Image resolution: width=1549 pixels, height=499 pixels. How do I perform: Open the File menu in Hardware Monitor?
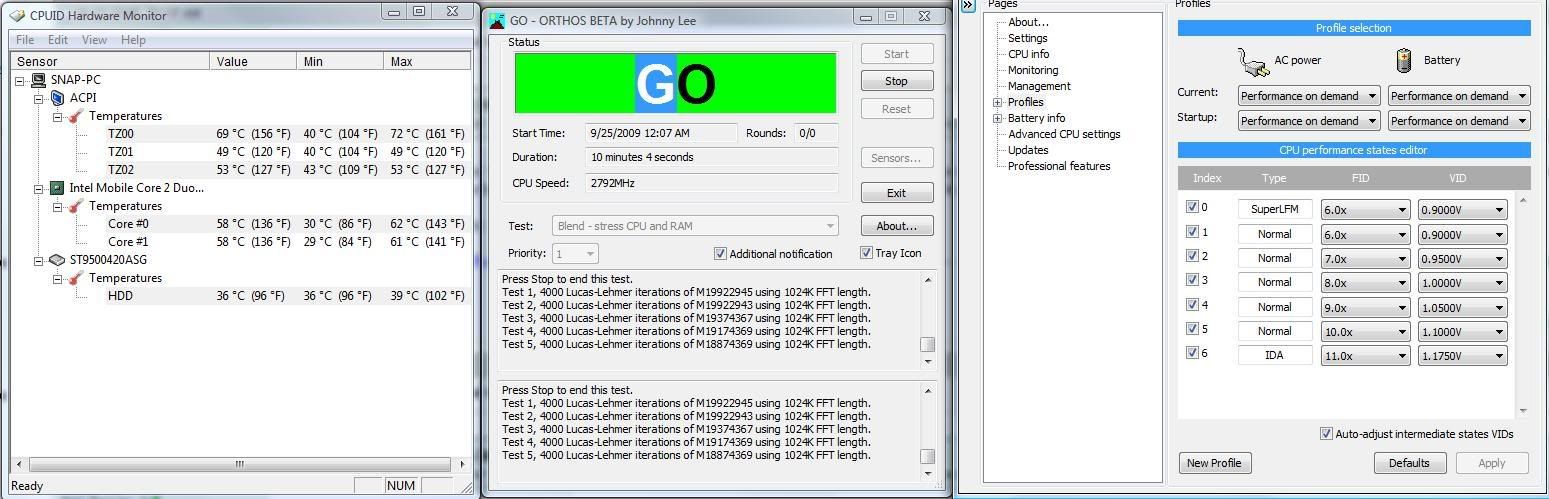[25, 40]
